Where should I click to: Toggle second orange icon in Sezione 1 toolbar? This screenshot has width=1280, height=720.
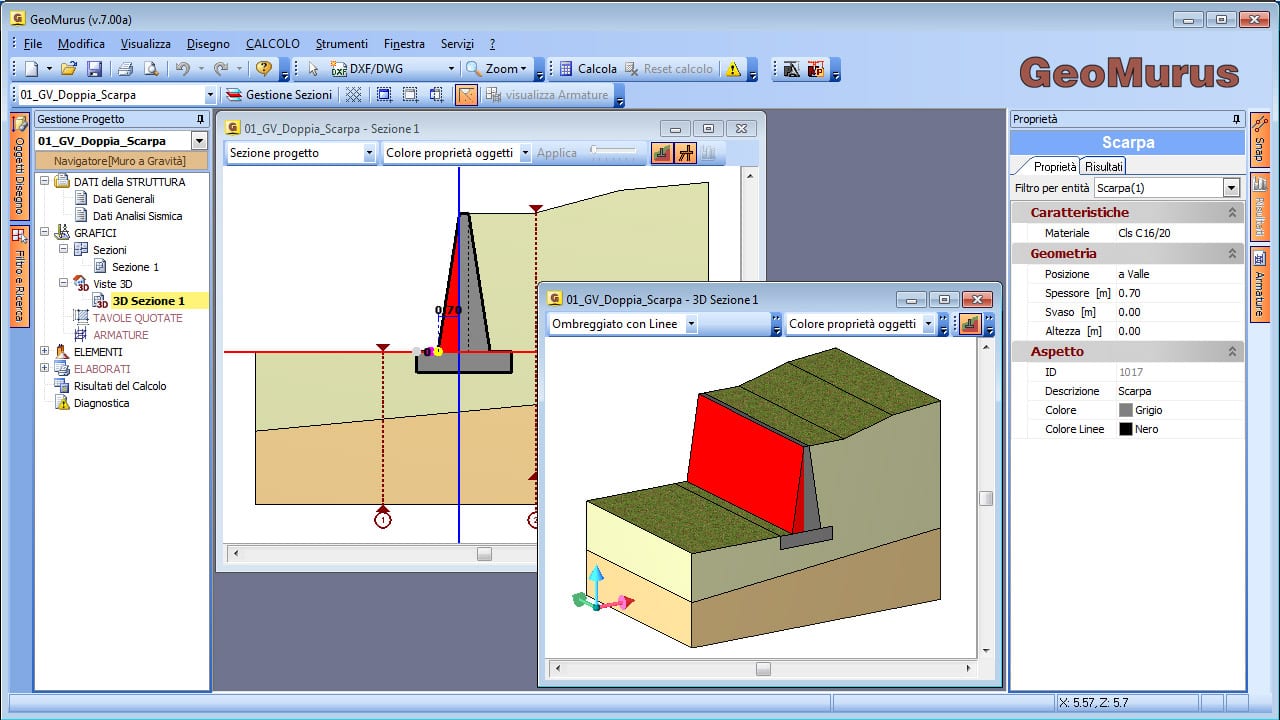click(685, 153)
